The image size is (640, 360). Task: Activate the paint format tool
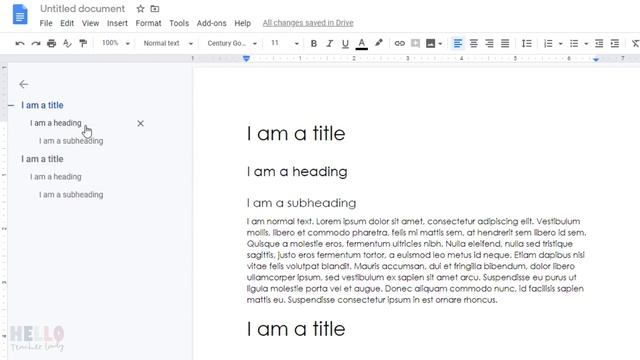[x=83, y=43]
